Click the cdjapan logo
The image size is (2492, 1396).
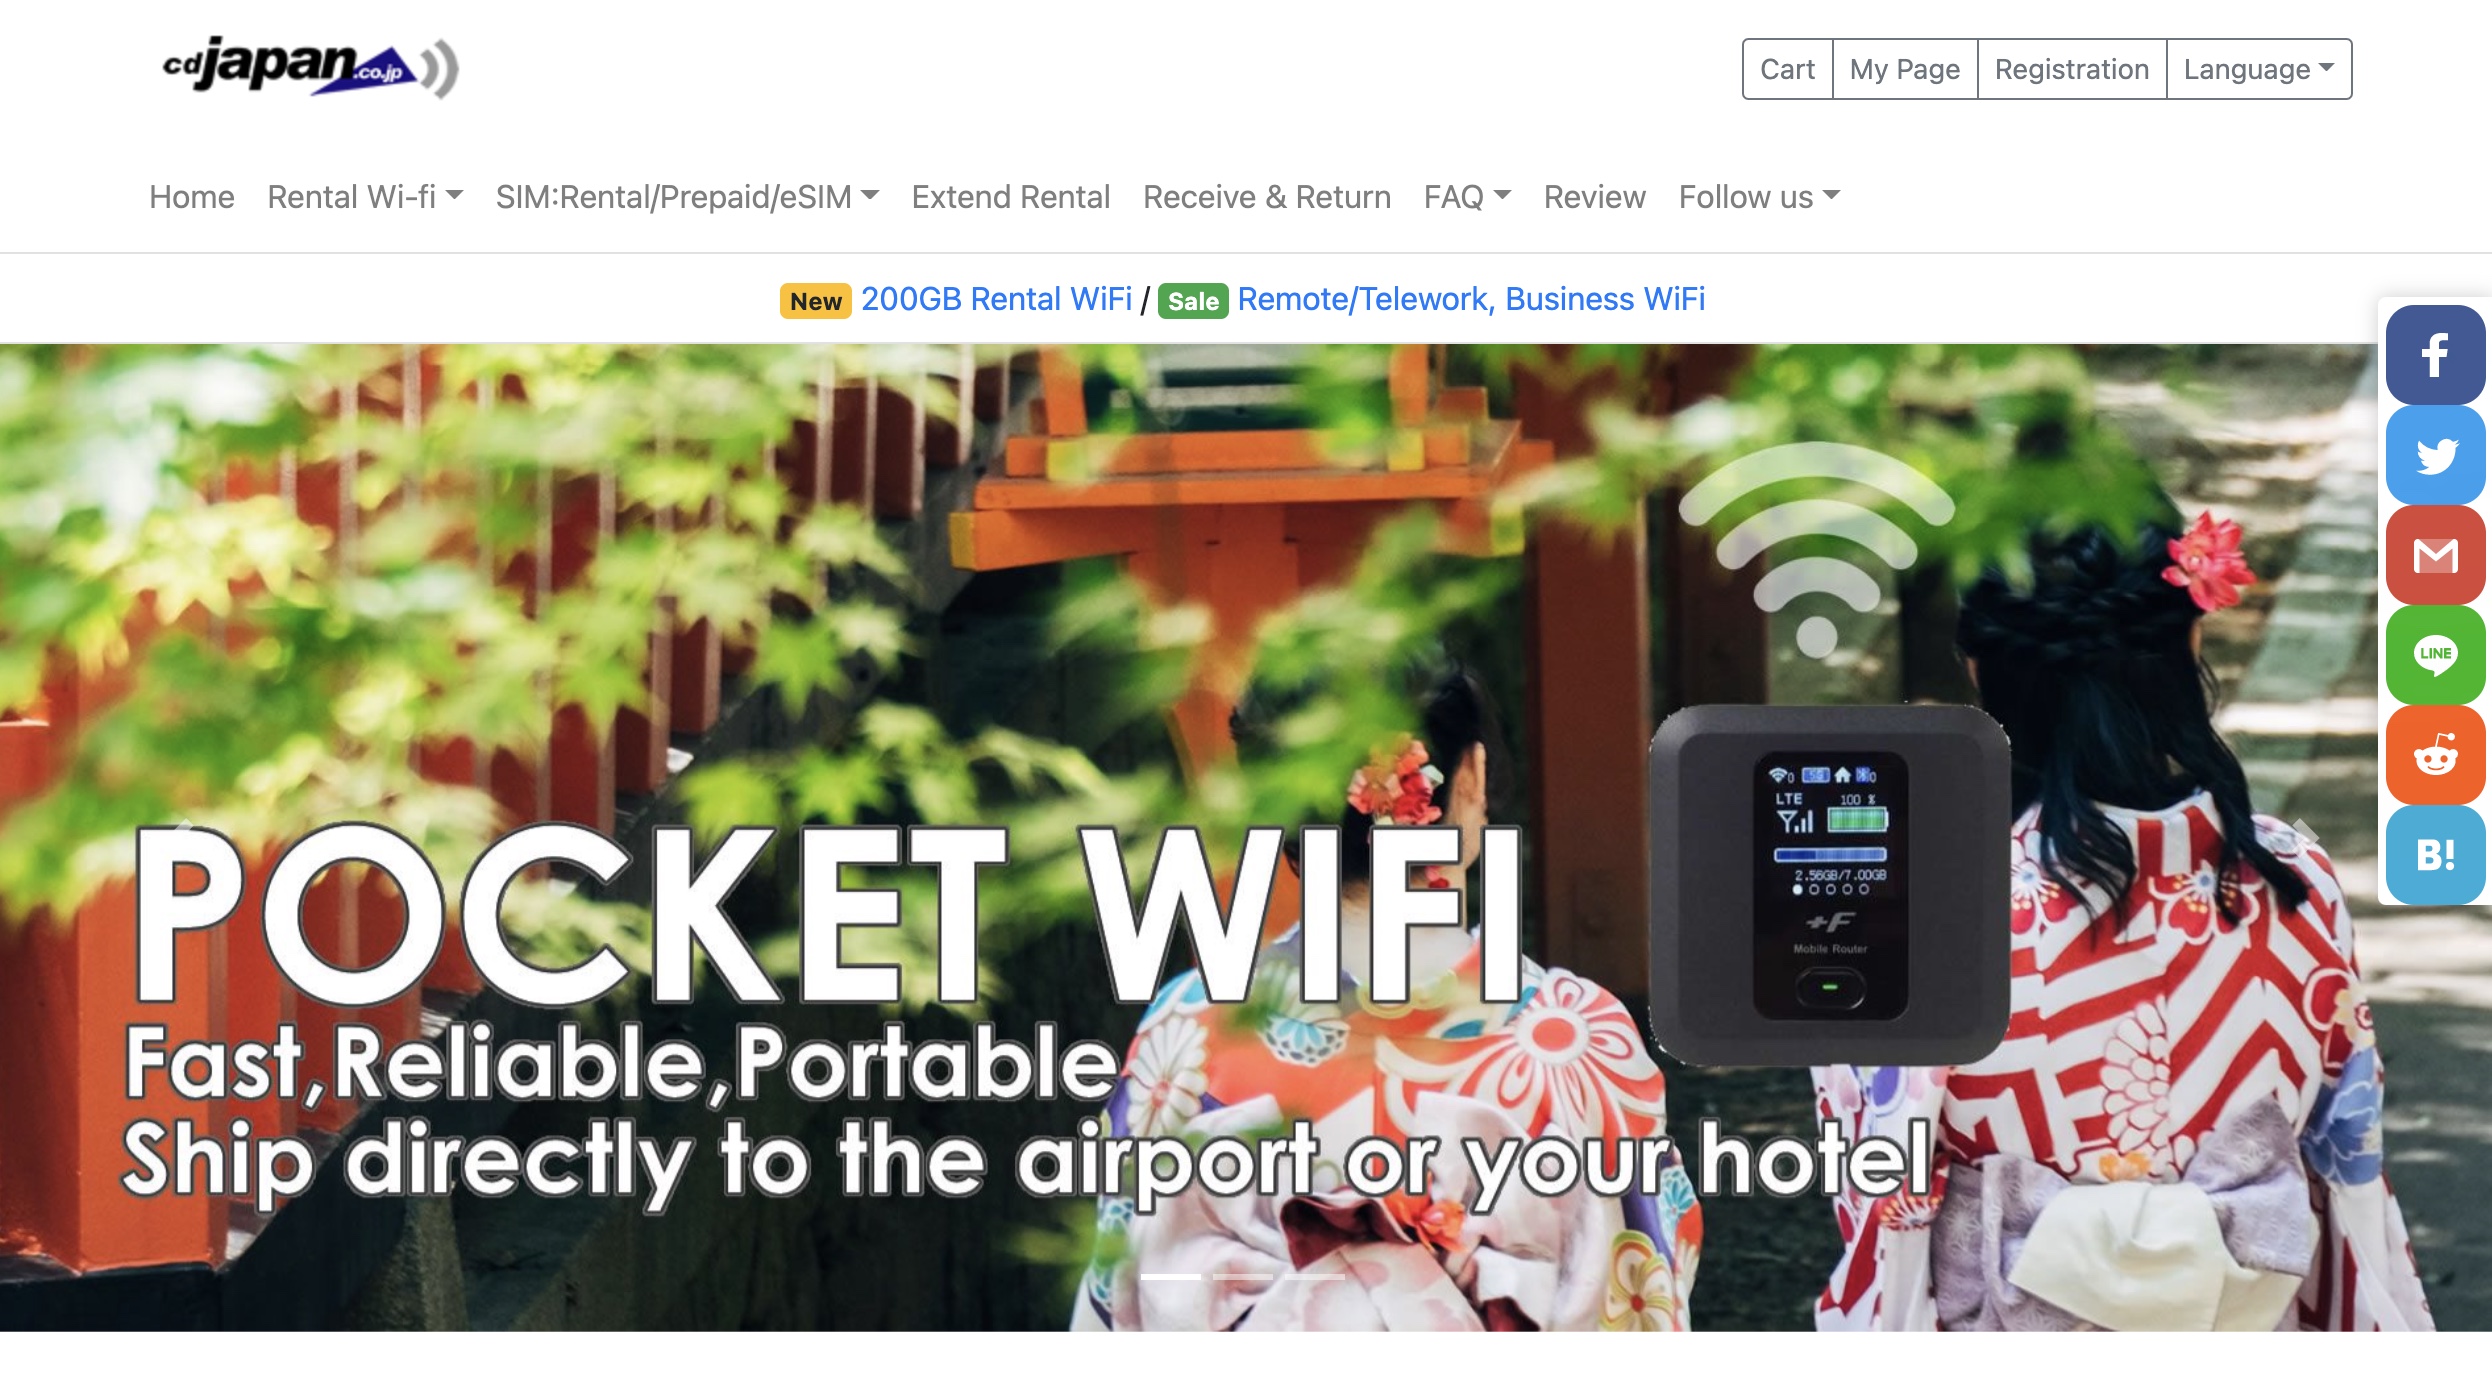[x=310, y=67]
